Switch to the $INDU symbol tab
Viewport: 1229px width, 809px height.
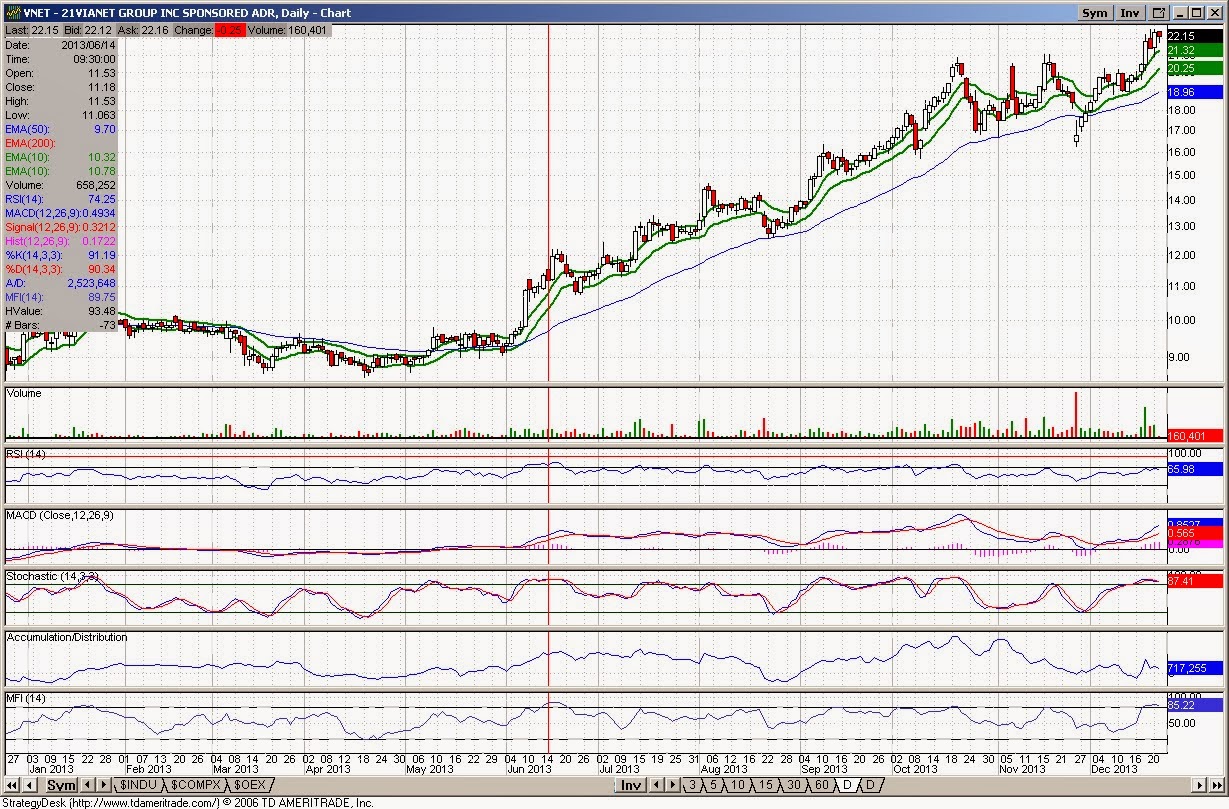tap(137, 785)
